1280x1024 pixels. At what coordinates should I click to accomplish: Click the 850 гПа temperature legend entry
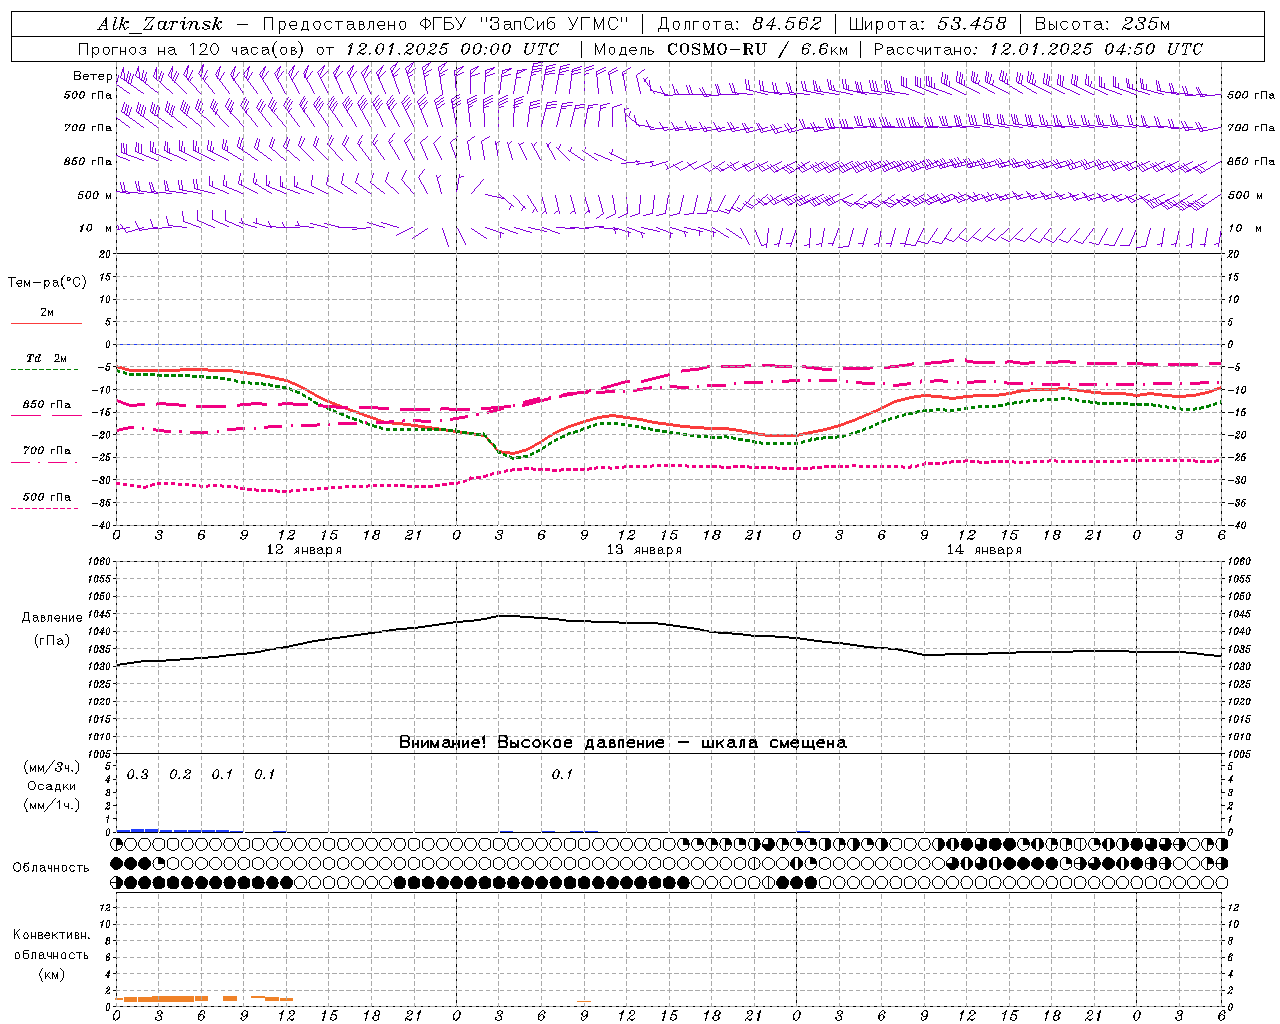[46, 405]
